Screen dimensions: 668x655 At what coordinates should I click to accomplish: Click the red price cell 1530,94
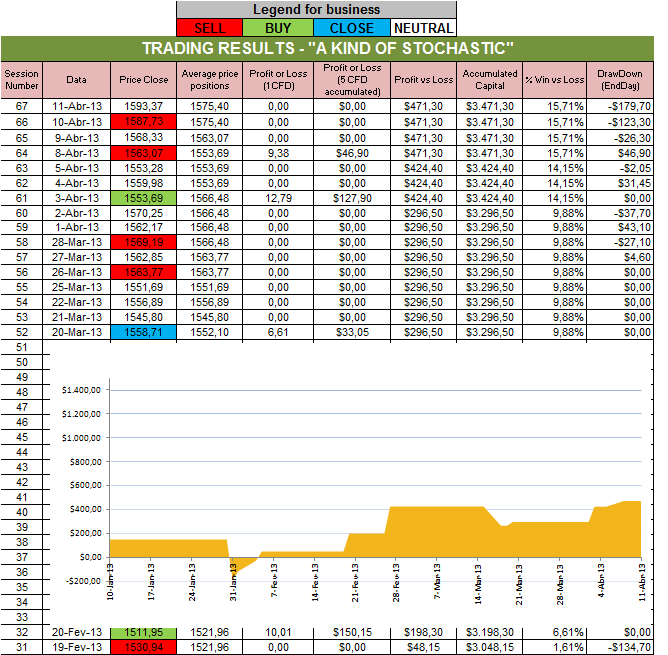point(144,647)
